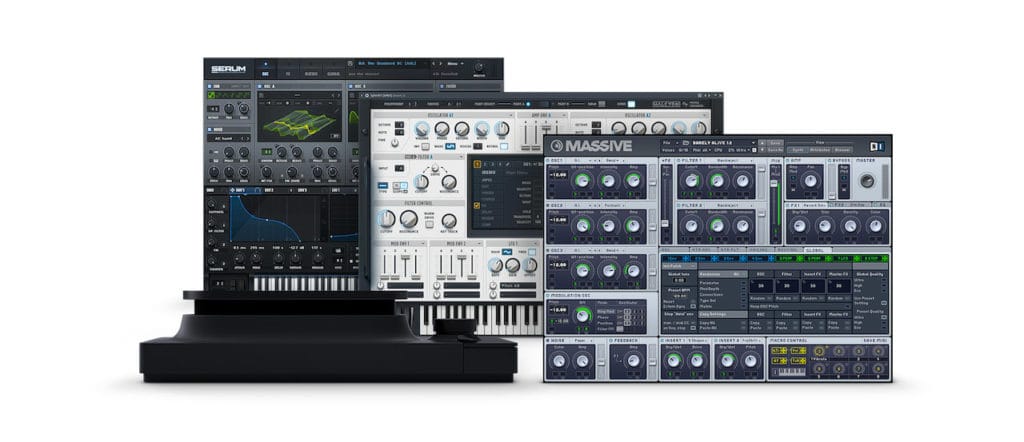Switch to the MATRIX tab in Serum

click(311, 74)
